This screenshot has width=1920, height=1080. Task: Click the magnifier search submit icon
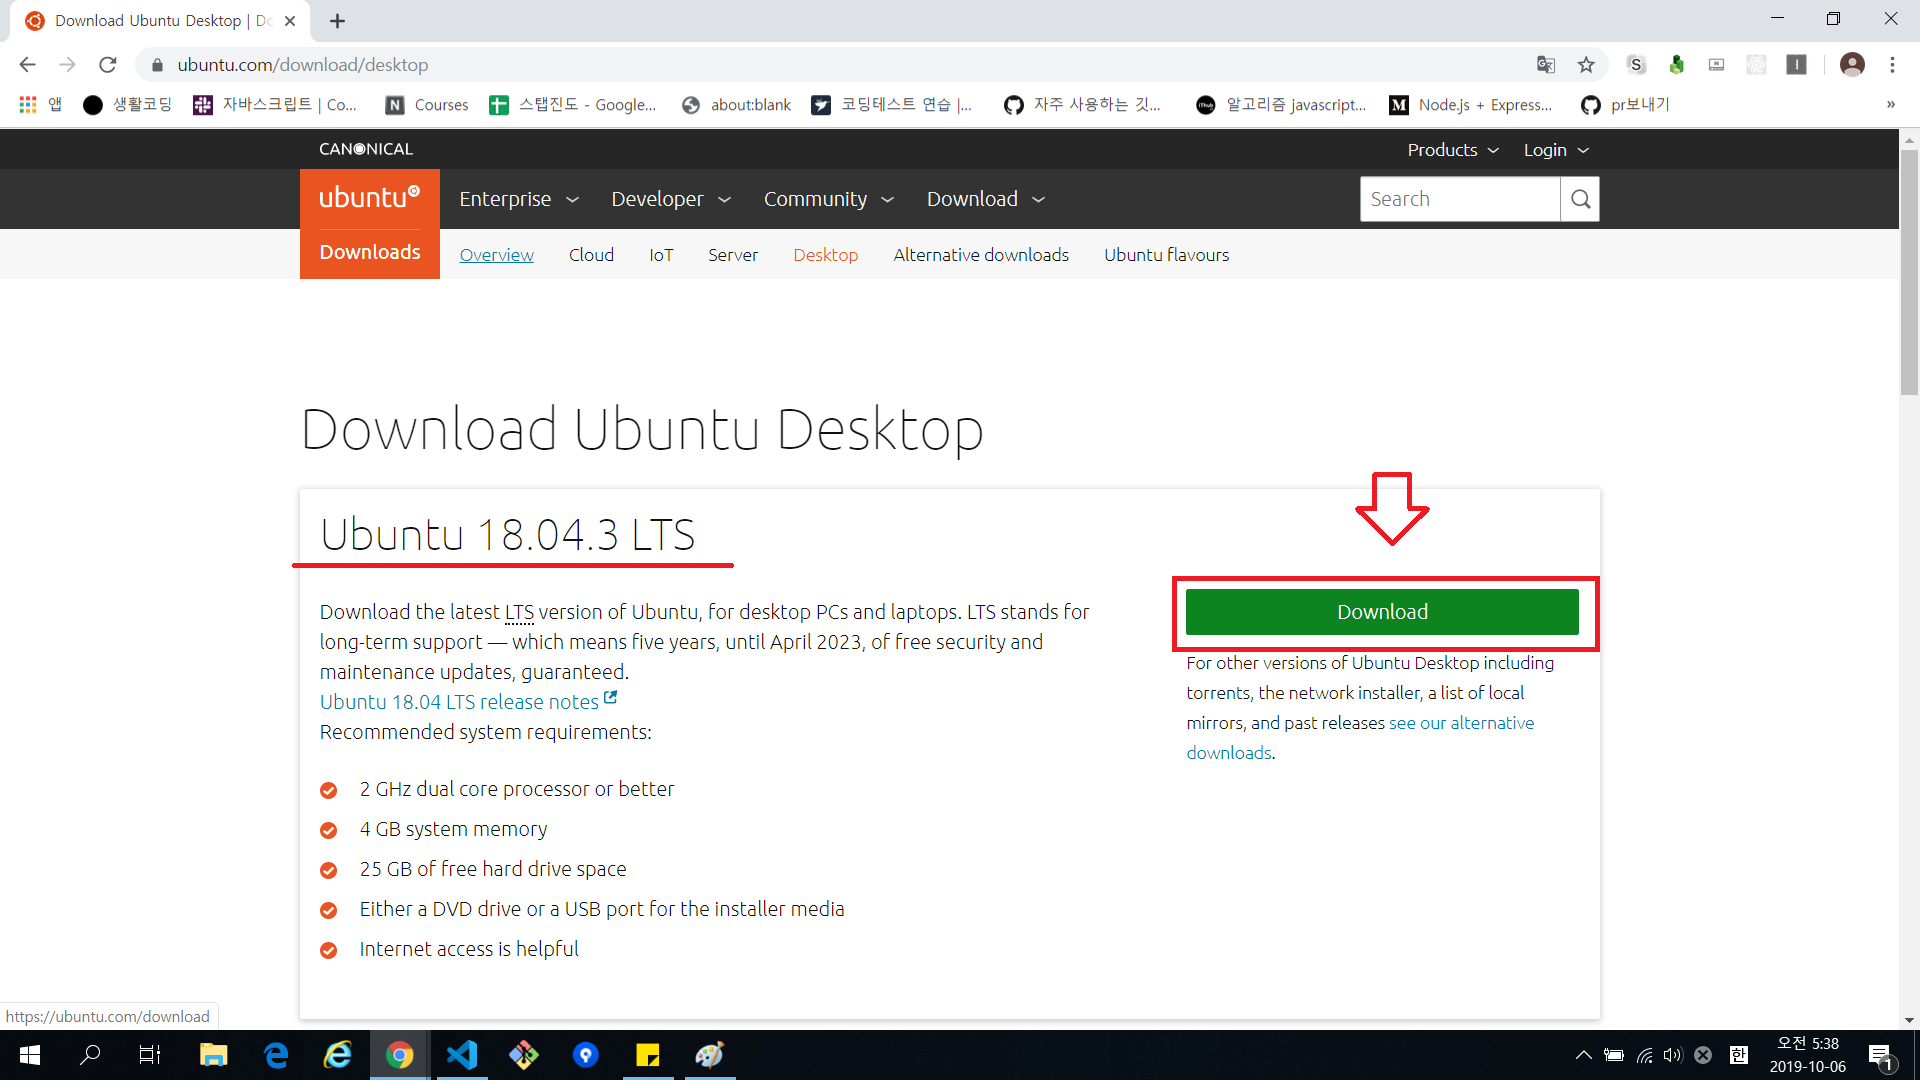(1580, 199)
